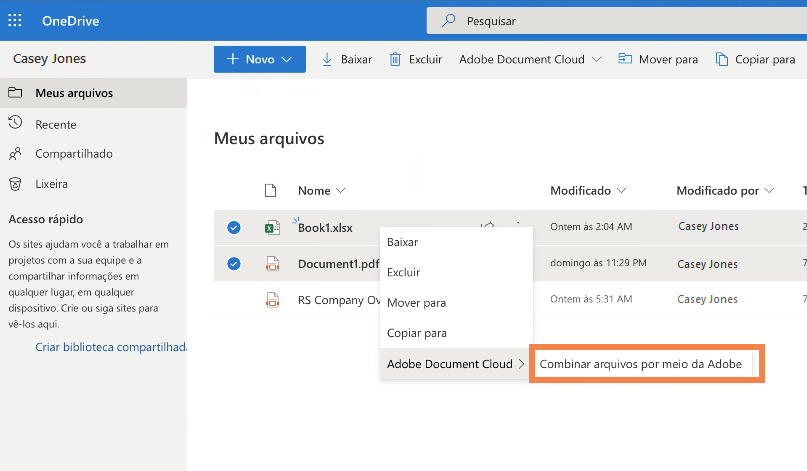Click the download arrow icon for Baixar
The image size is (807, 471).
coord(327,59)
